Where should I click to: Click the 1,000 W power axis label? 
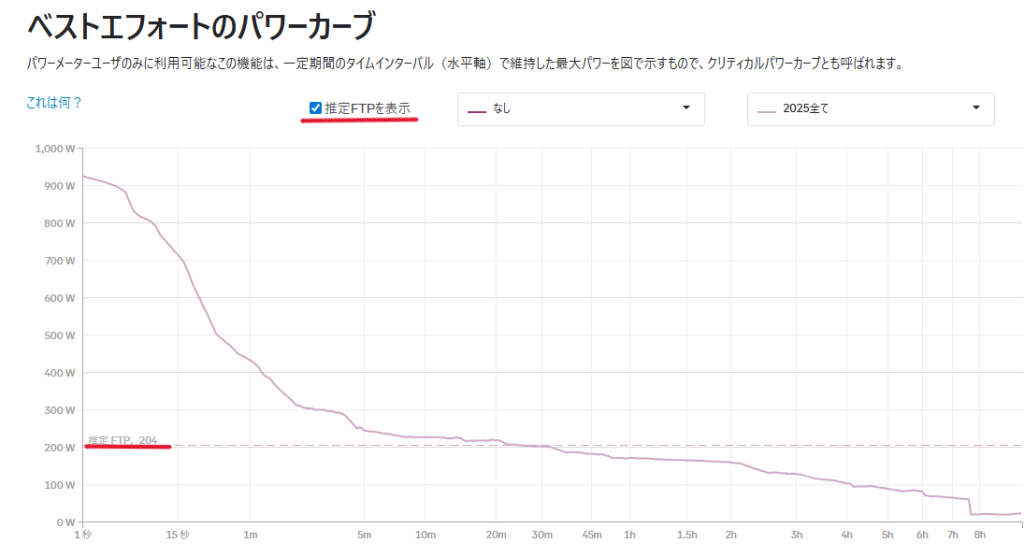click(55, 149)
